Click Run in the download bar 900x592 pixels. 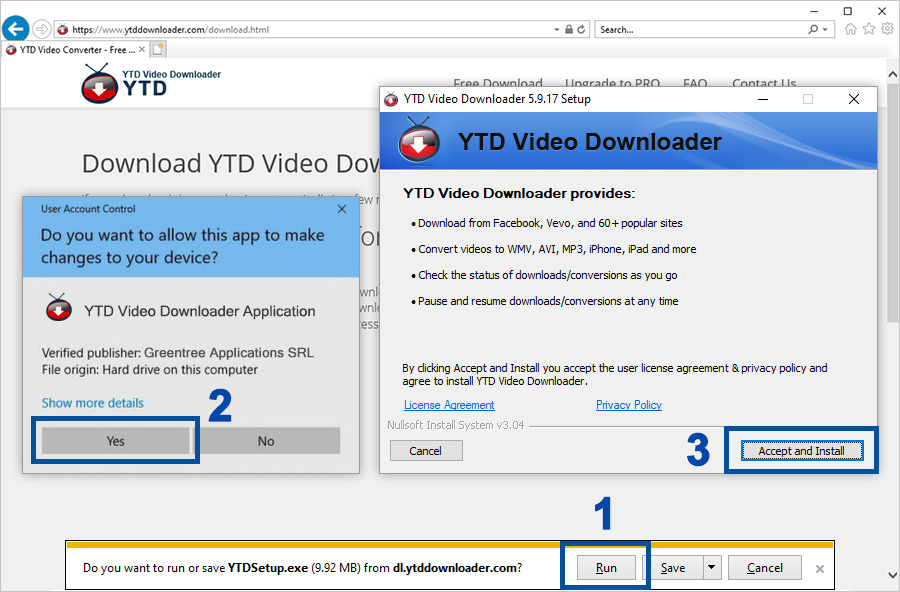click(606, 568)
